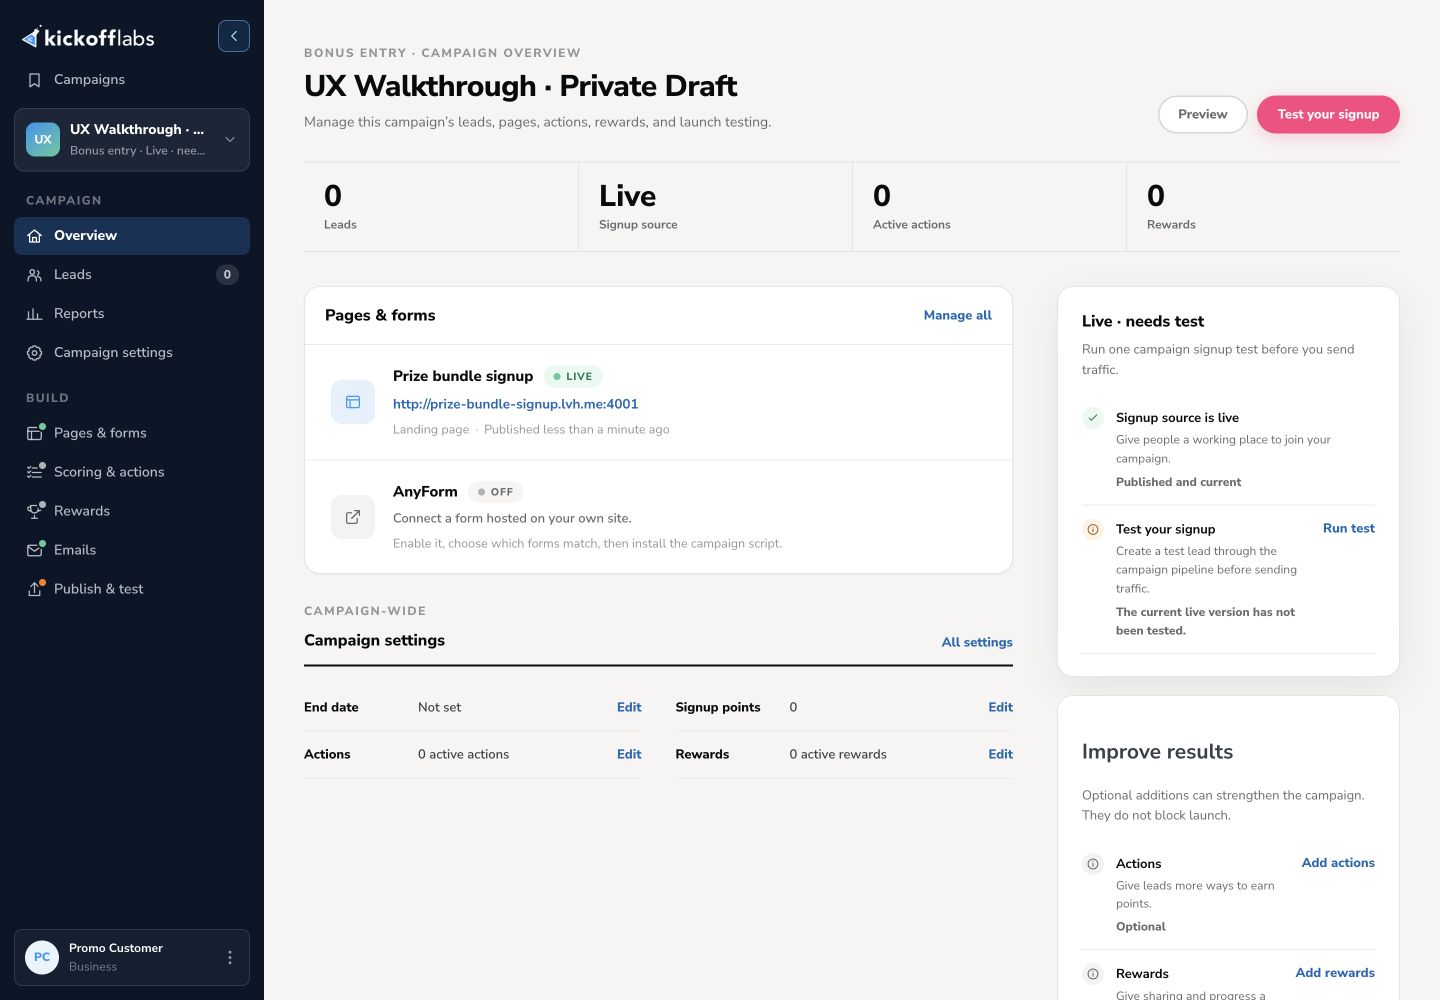
Task: Click the Reports bar chart icon
Action: pyautogui.click(x=35, y=314)
